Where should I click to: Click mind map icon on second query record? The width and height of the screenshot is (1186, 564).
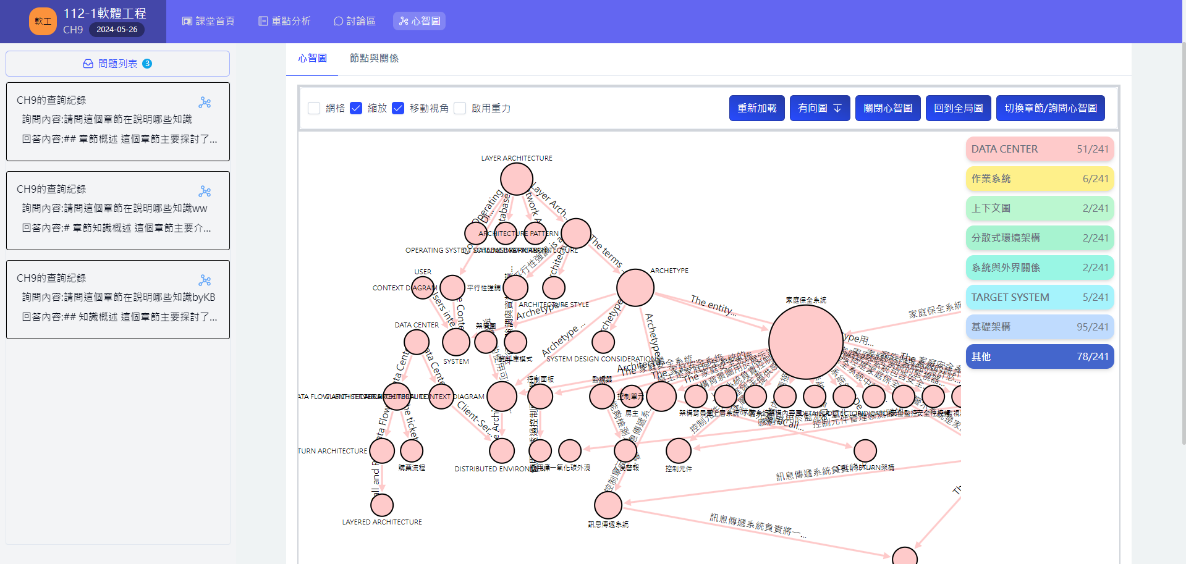[205, 191]
